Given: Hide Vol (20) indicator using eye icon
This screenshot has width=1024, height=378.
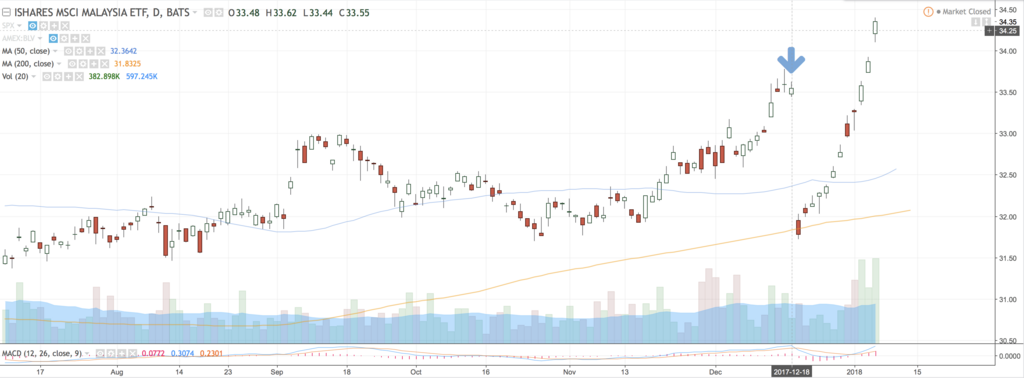Looking at the screenshot, I should click(46, 76).
